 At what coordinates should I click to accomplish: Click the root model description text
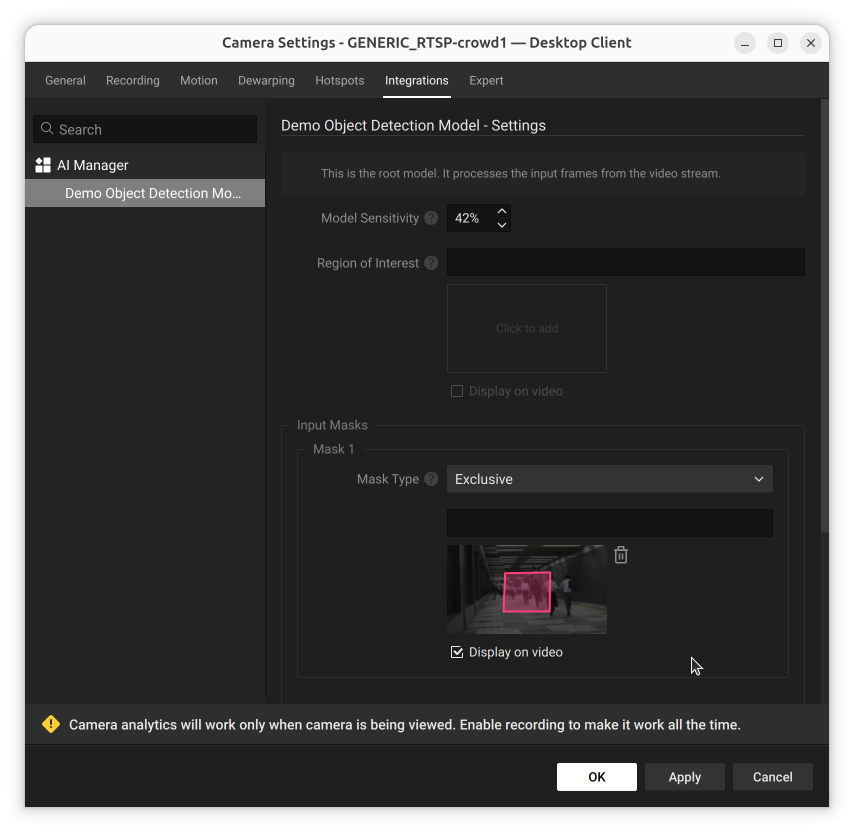coord(521,173)
